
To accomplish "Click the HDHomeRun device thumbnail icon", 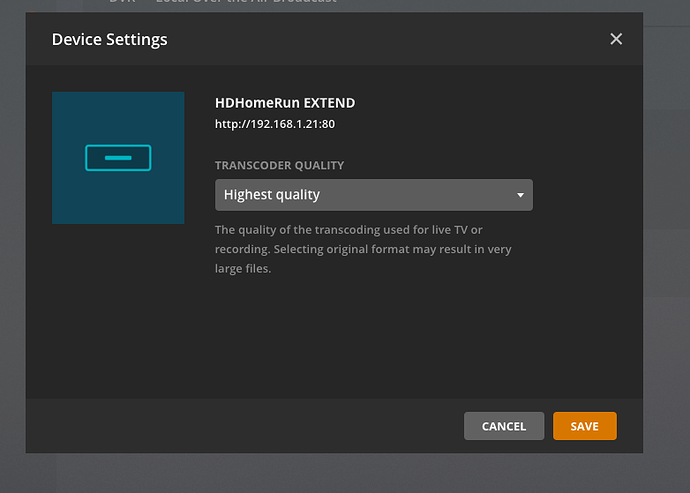I will [118, 158].
